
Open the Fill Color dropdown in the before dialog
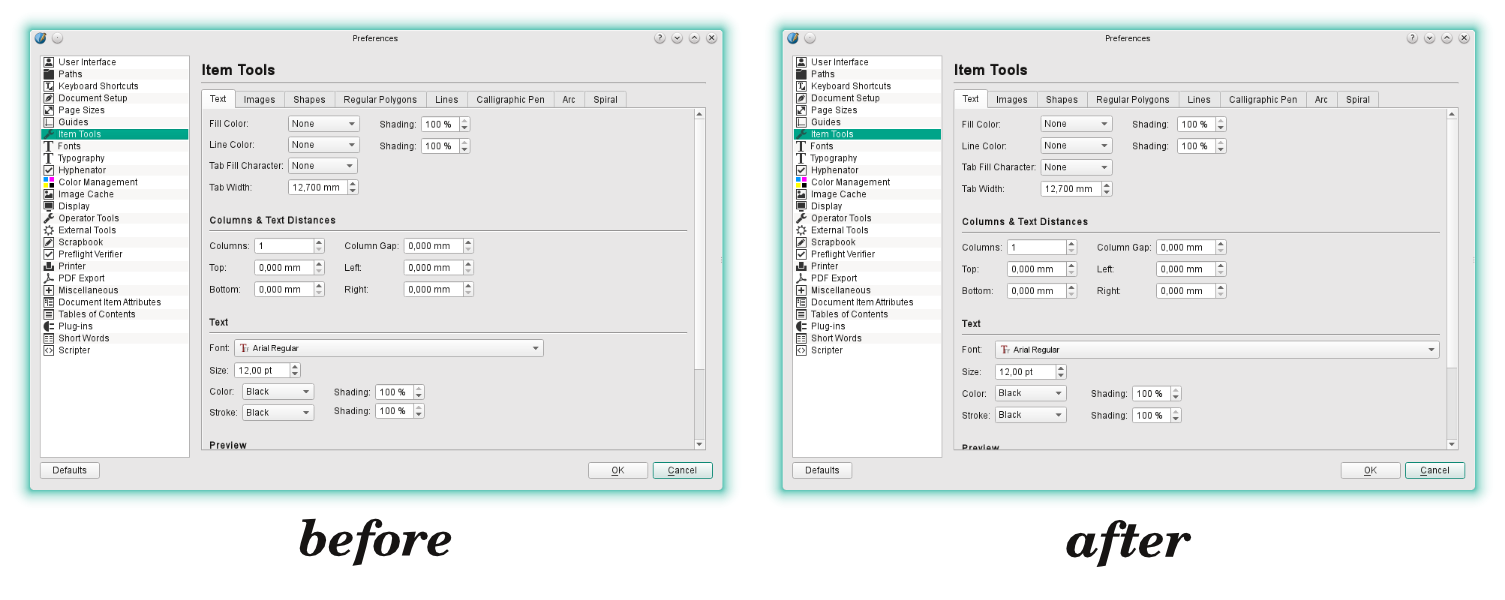click(323, 124)
